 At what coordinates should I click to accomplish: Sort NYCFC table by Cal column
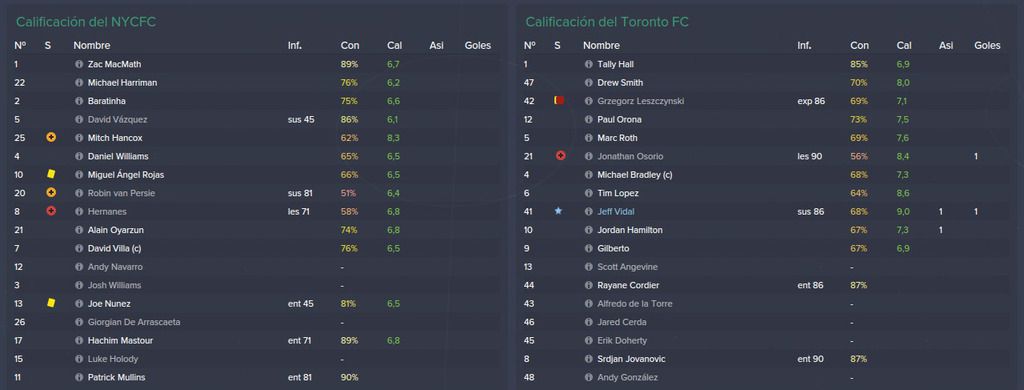pyautogui.click(x=394, y=46)
